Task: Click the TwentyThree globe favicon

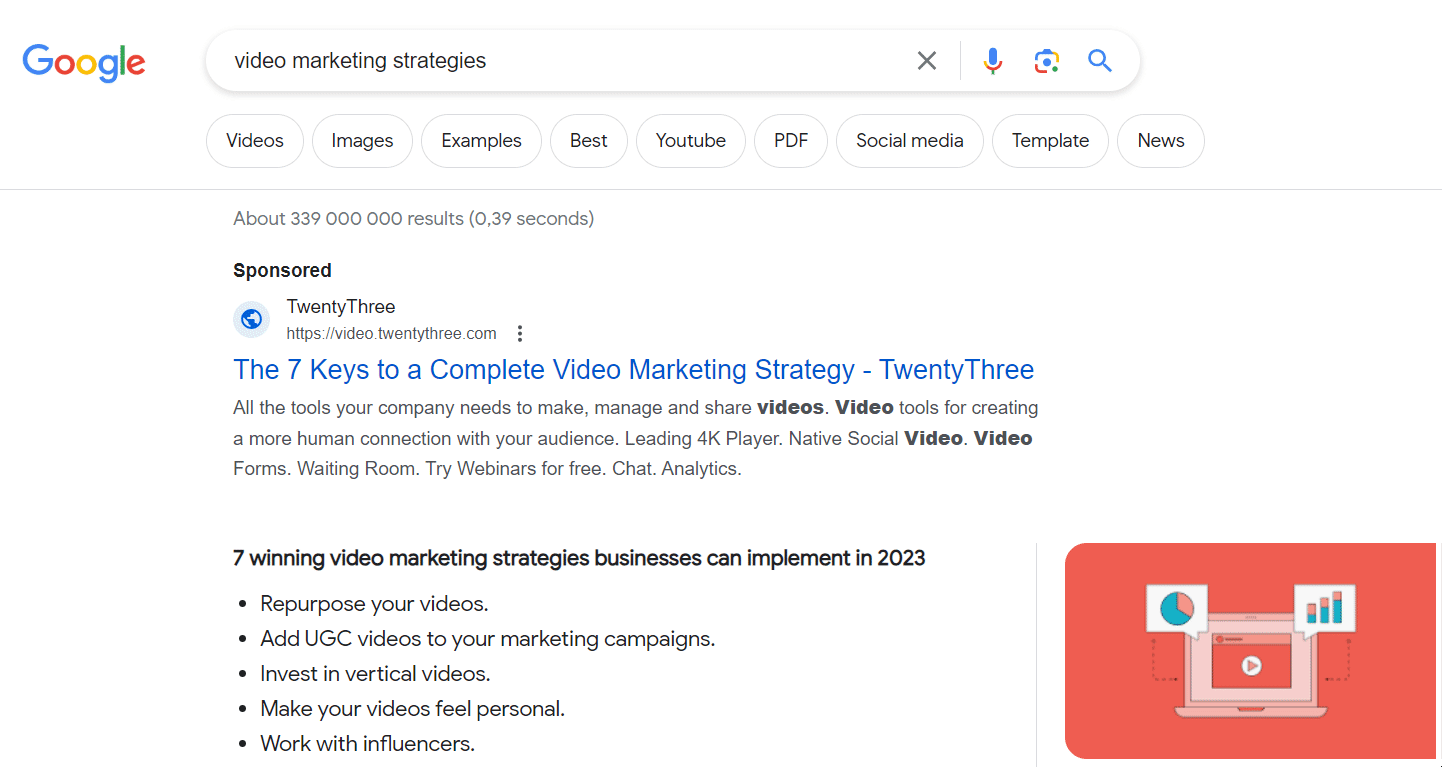Action: click(252, 319)
